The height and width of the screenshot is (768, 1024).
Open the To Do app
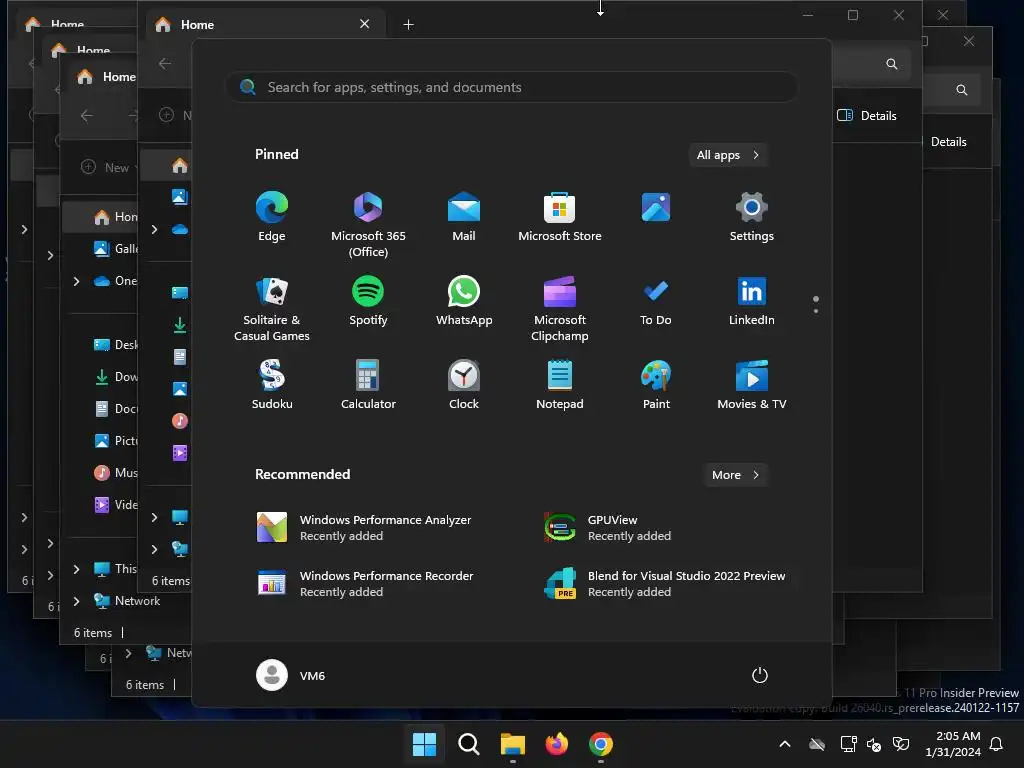pos(656,300)
